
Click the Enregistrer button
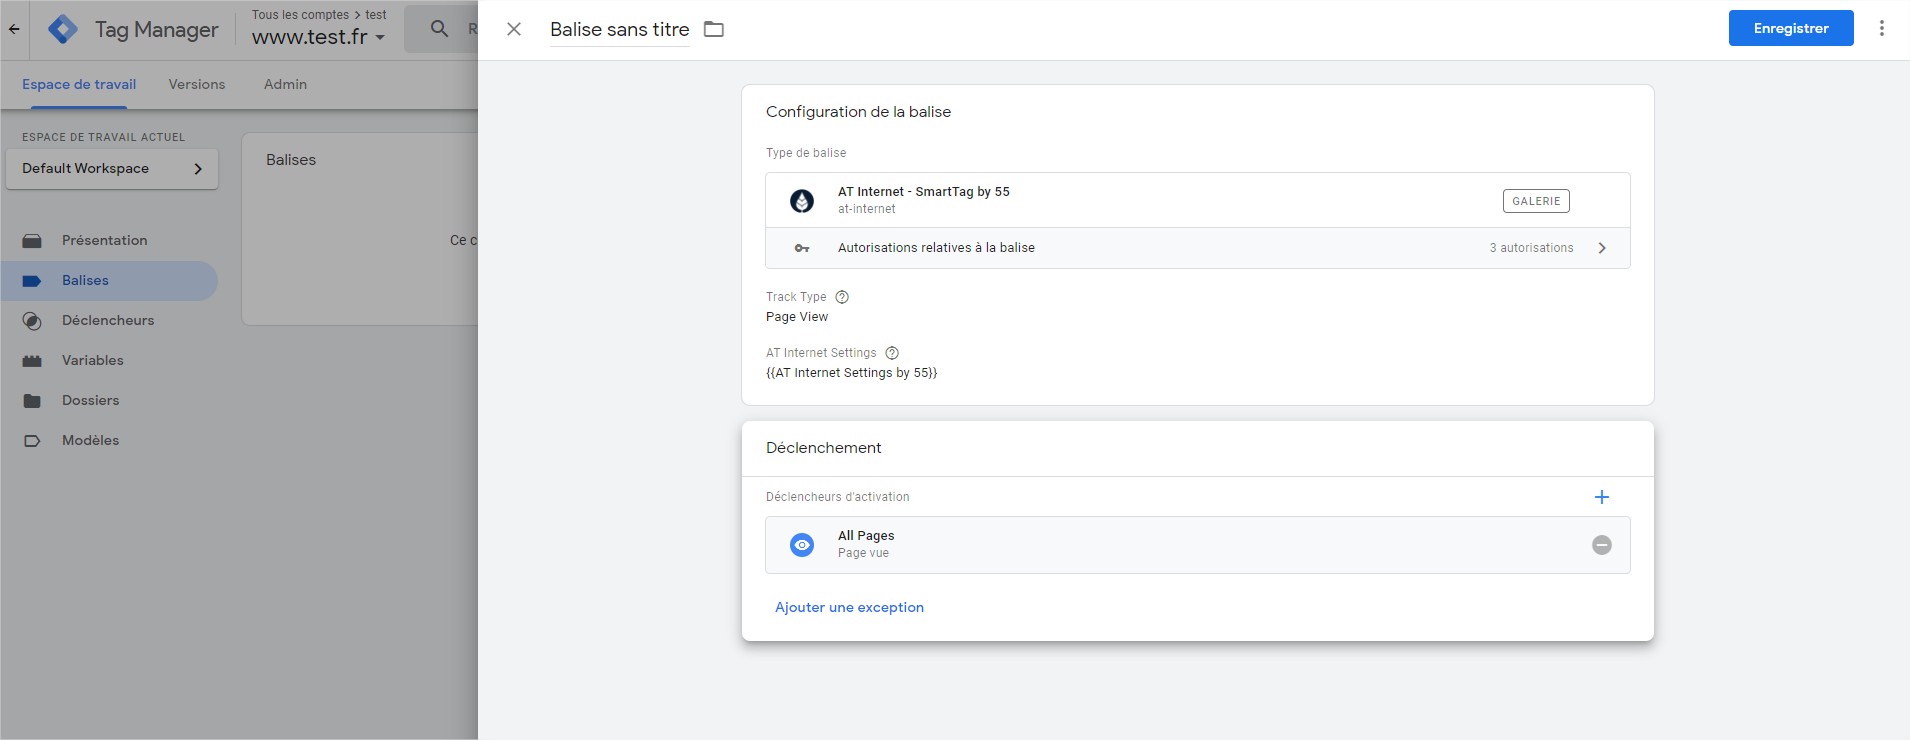(x=1790, y=28)
